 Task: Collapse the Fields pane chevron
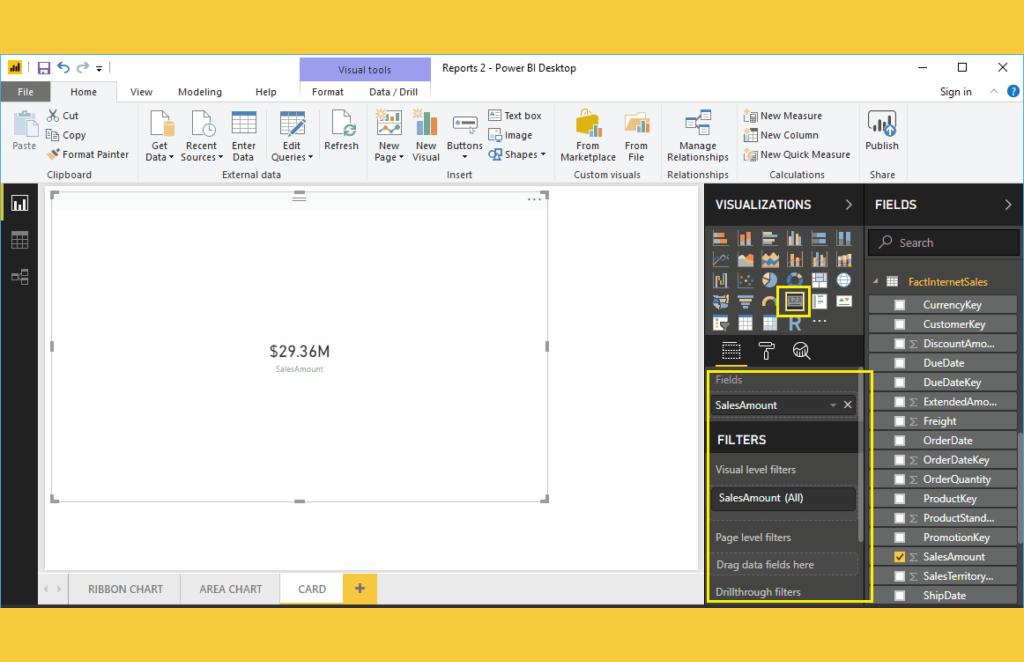(1008, 204)
